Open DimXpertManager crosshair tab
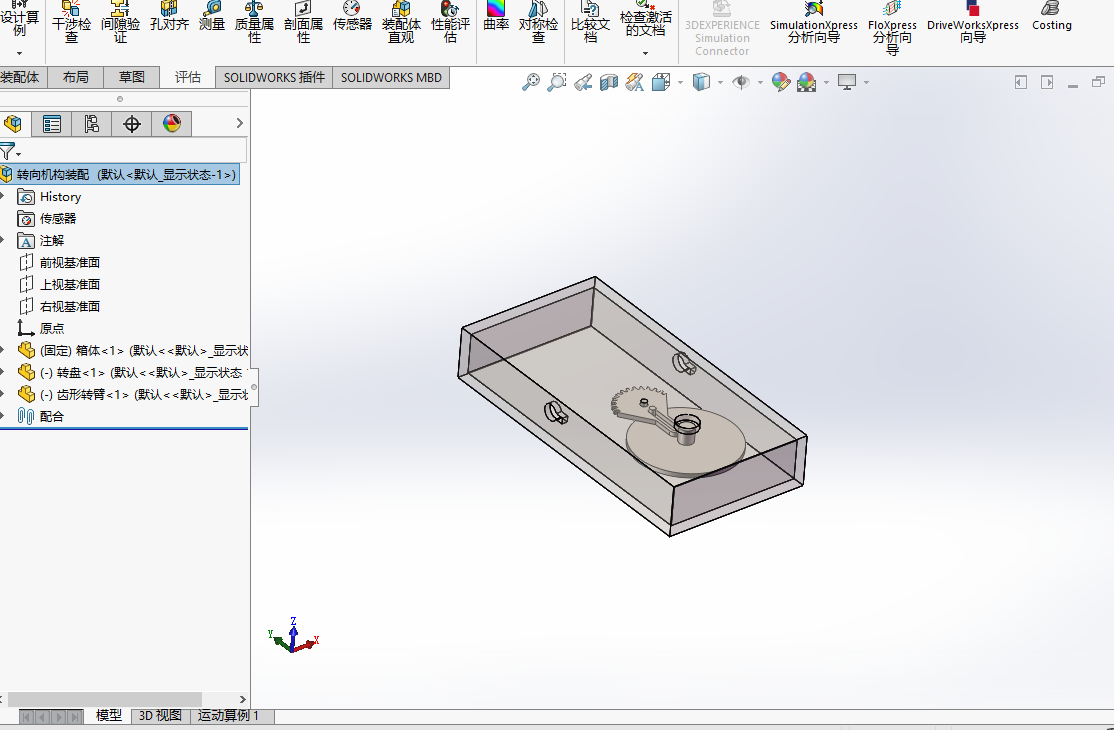 [x=131, y=124]
